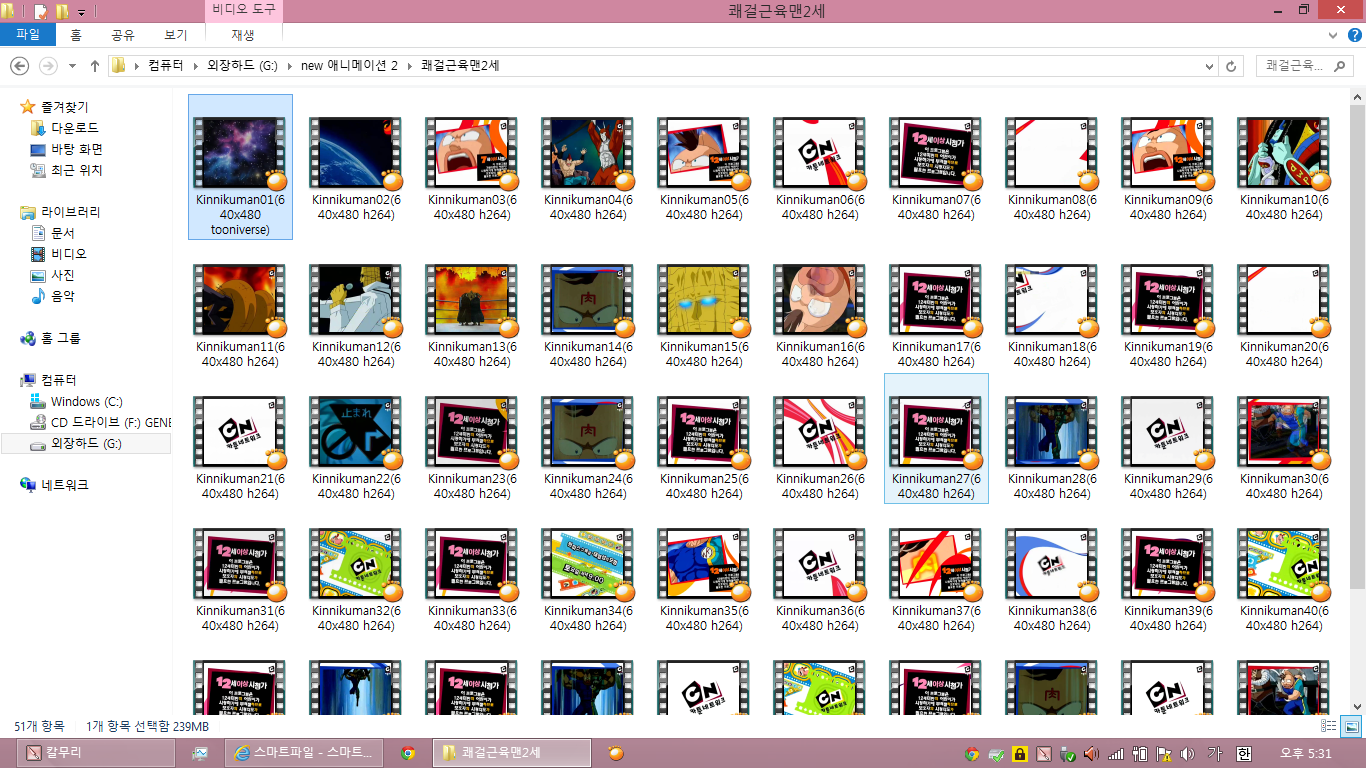
Task: Select 컴퓨터 in navigation pane
Action: (58, 380)
